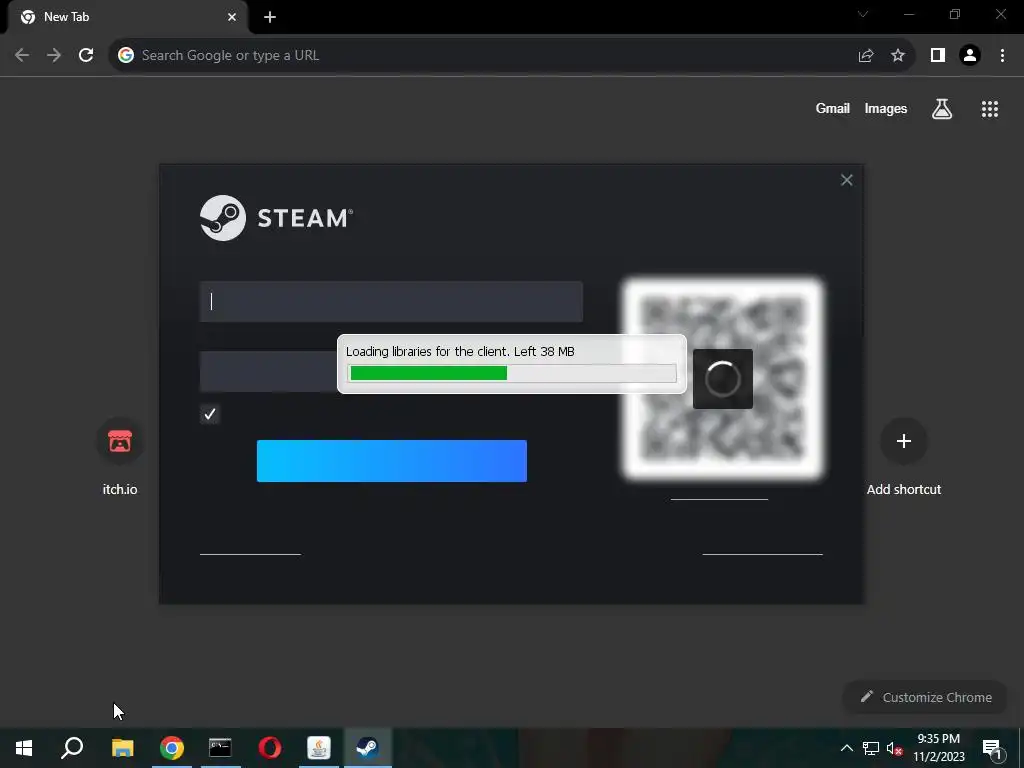
Task: Click the Chrome forward arrow
Action: pos(54,56)
